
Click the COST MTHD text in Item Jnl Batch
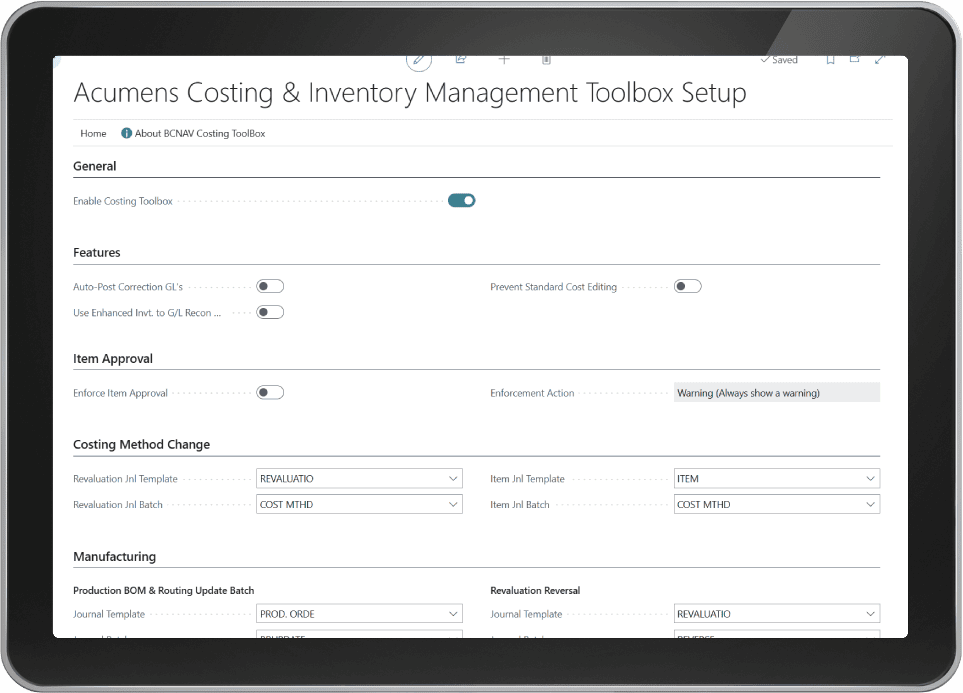click(x=704, y=504)
